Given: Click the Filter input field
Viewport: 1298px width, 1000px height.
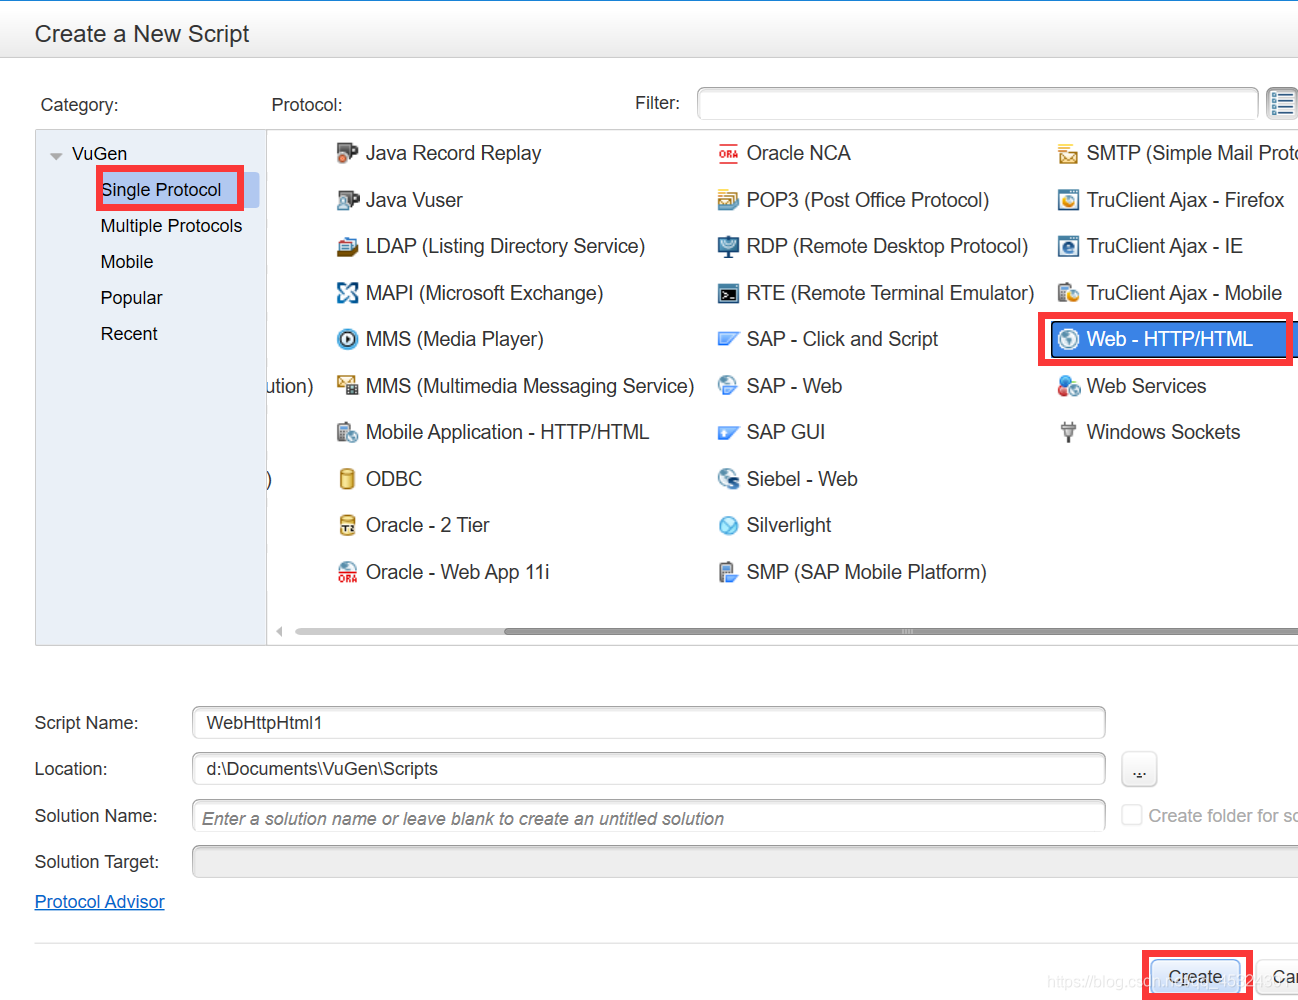Looking at the screenshot, I should [977, 103].
